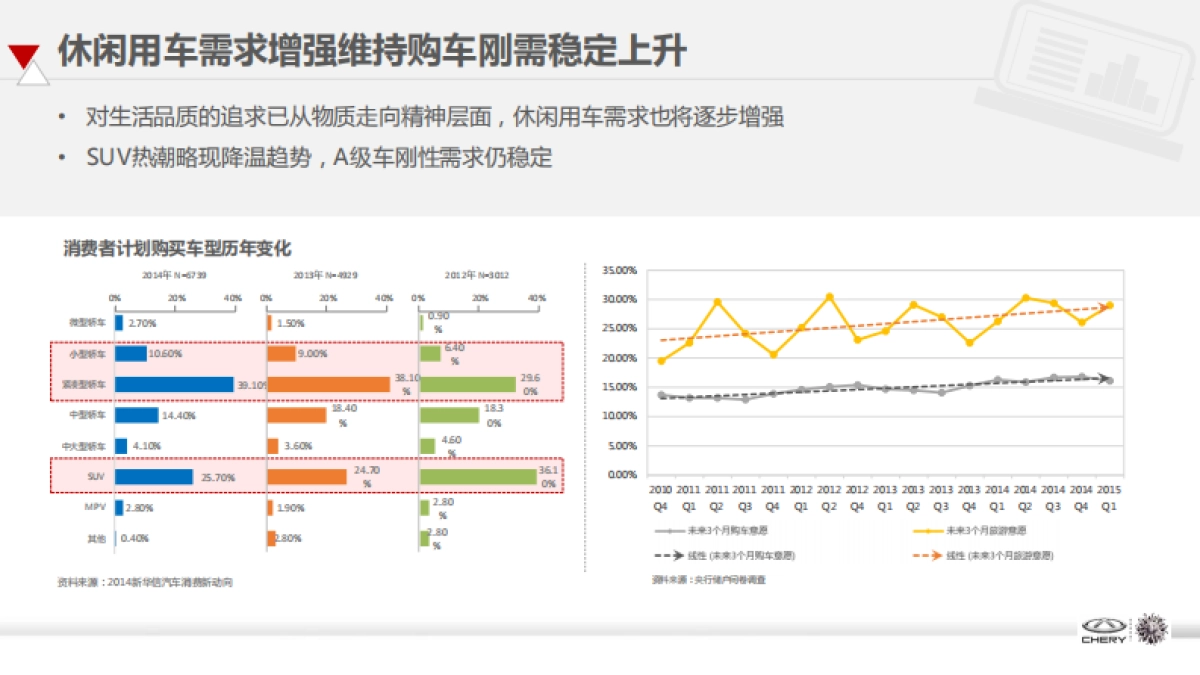
Task: Click the red triangle marker before the title
Action: pos(23,53)
